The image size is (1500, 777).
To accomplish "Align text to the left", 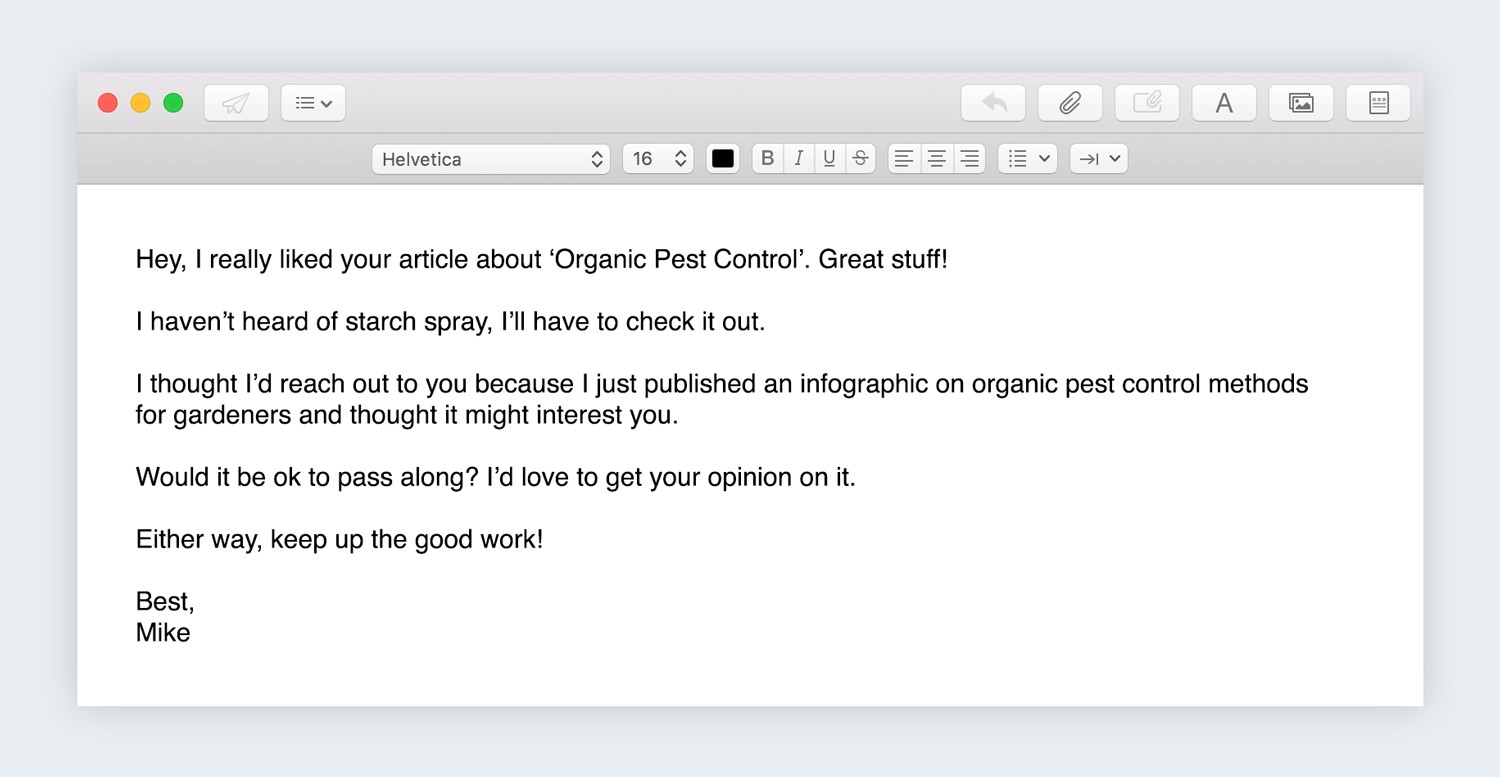I will pyautogui.click(x=904, y=158).
